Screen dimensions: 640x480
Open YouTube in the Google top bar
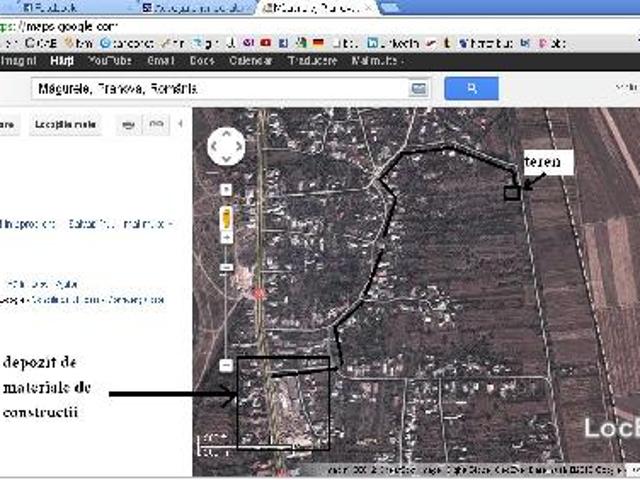click(x=109, y=61)
